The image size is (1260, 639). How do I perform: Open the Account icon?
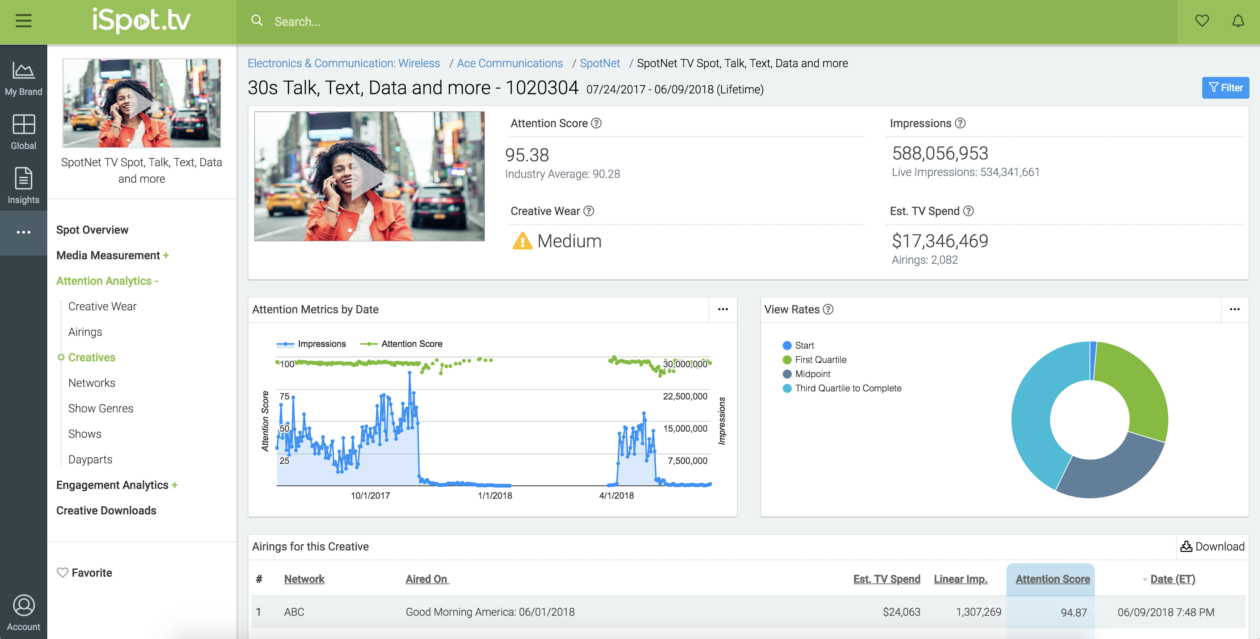pos(23,612)
